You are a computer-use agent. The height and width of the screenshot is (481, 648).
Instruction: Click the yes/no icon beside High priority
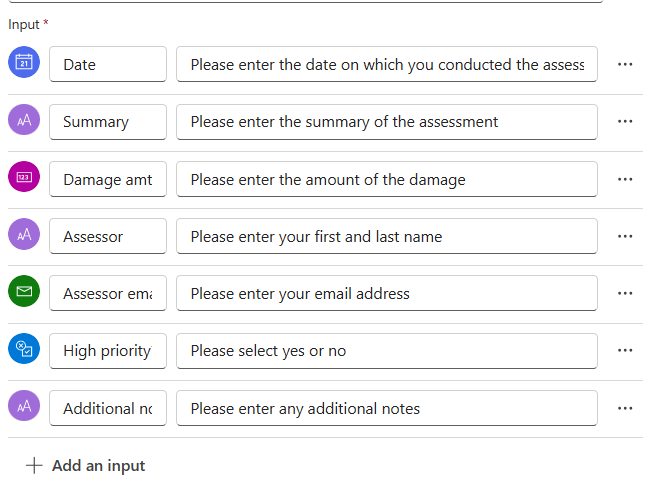24,350
